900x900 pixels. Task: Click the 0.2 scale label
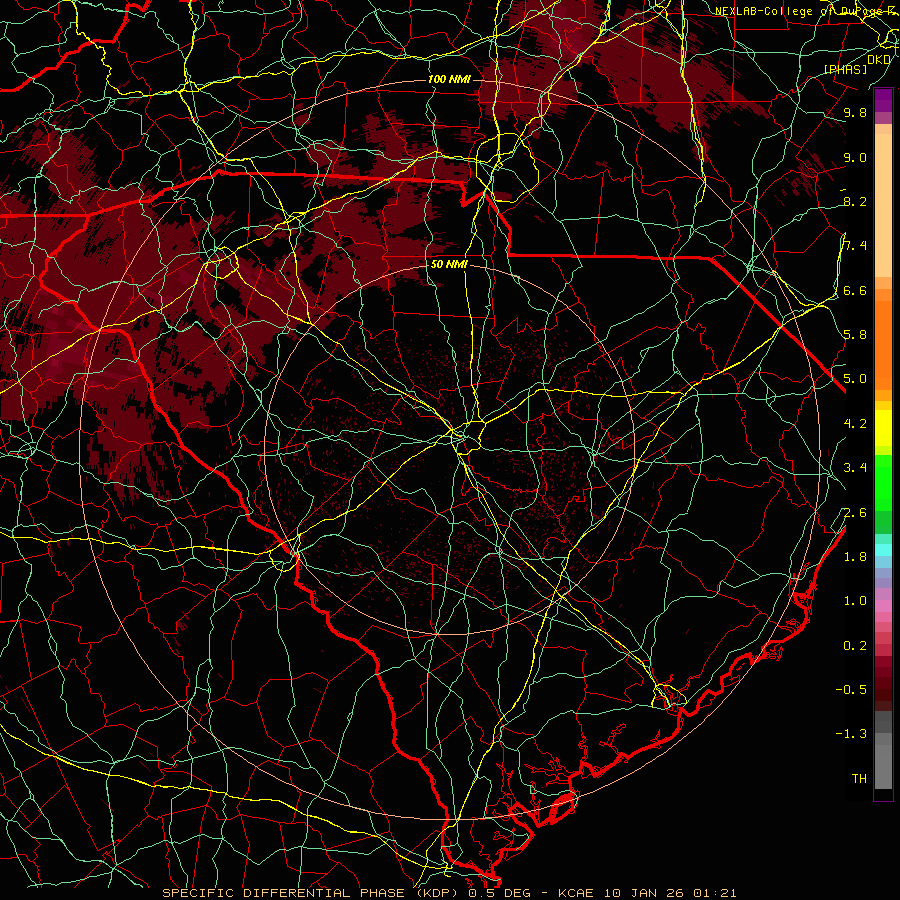pos(855,646)
